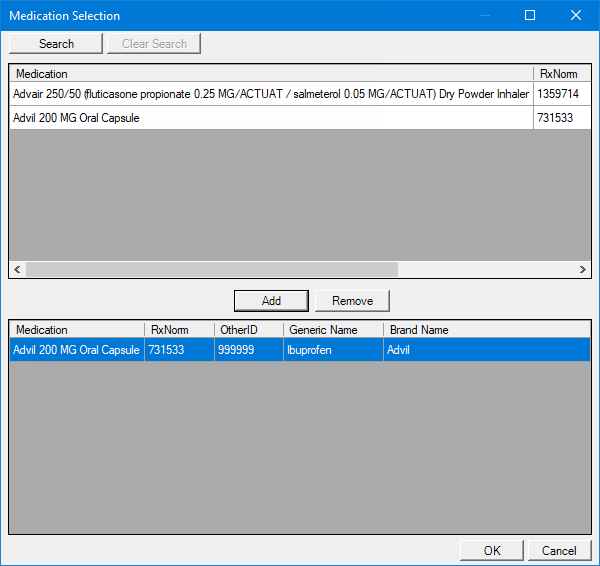Click the upper list RxNorm column header
The width and height of the screenshot is (600, 566).
coord(562,73)
